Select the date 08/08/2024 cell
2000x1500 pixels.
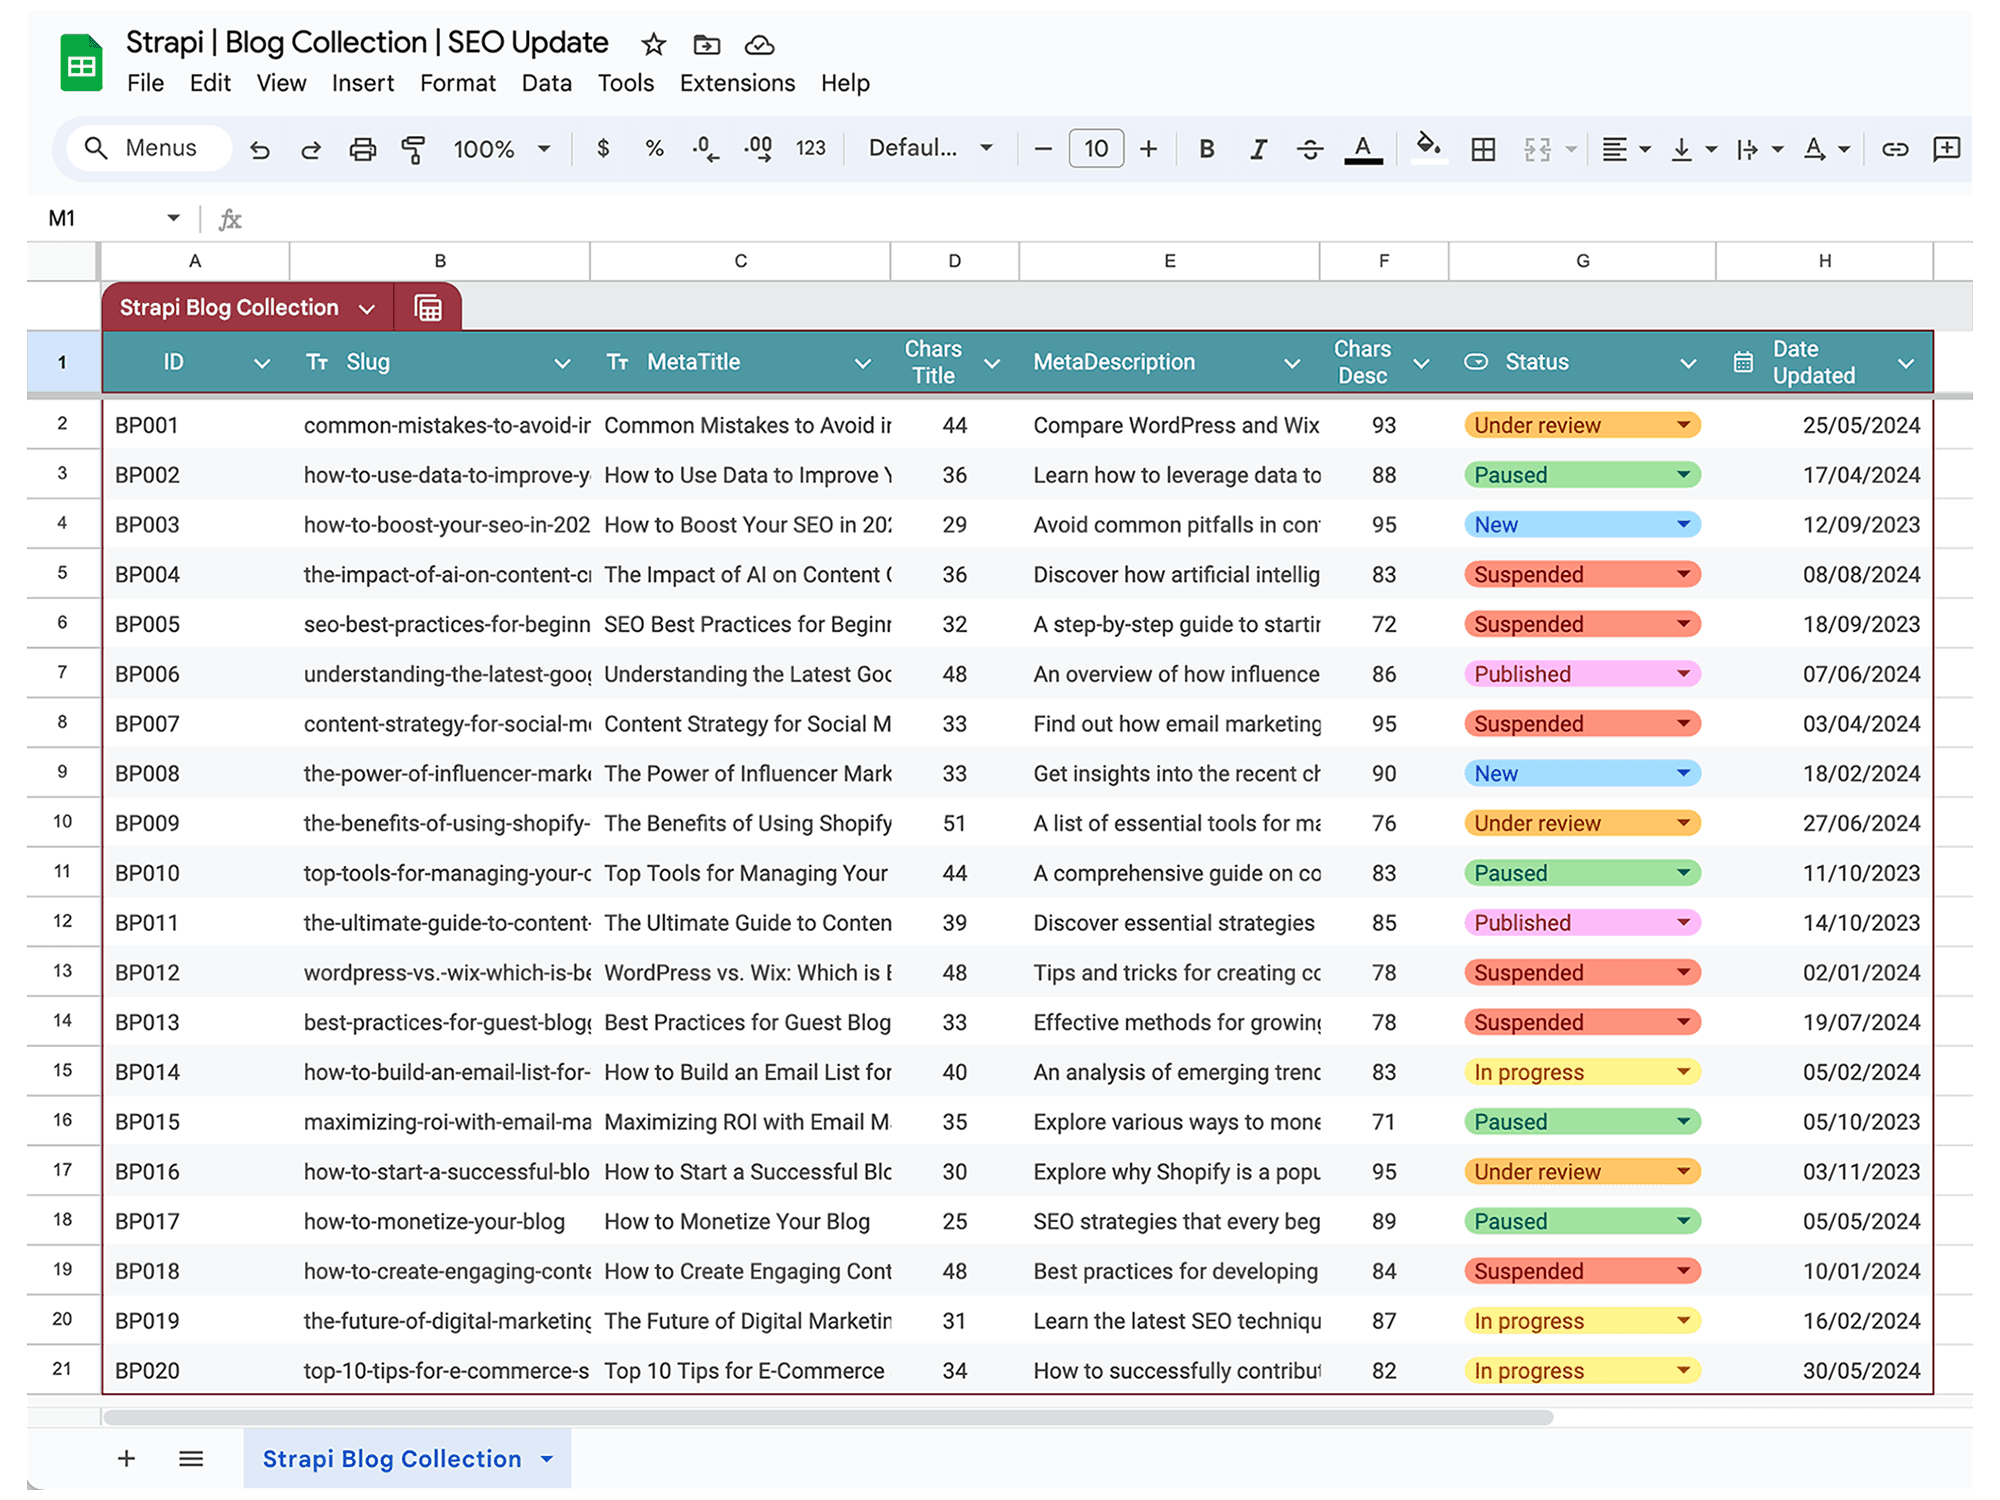point(1825,574)
